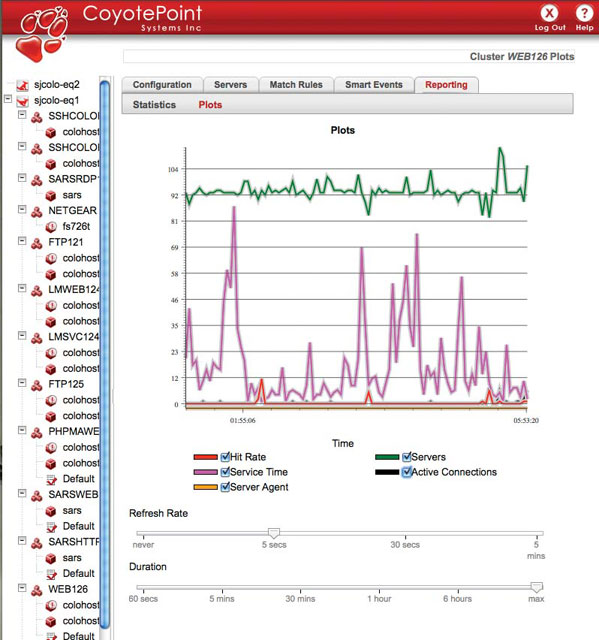Click the Servers green legend swatch
This screenshot has width=599, height=640.
tap(387, 457)
